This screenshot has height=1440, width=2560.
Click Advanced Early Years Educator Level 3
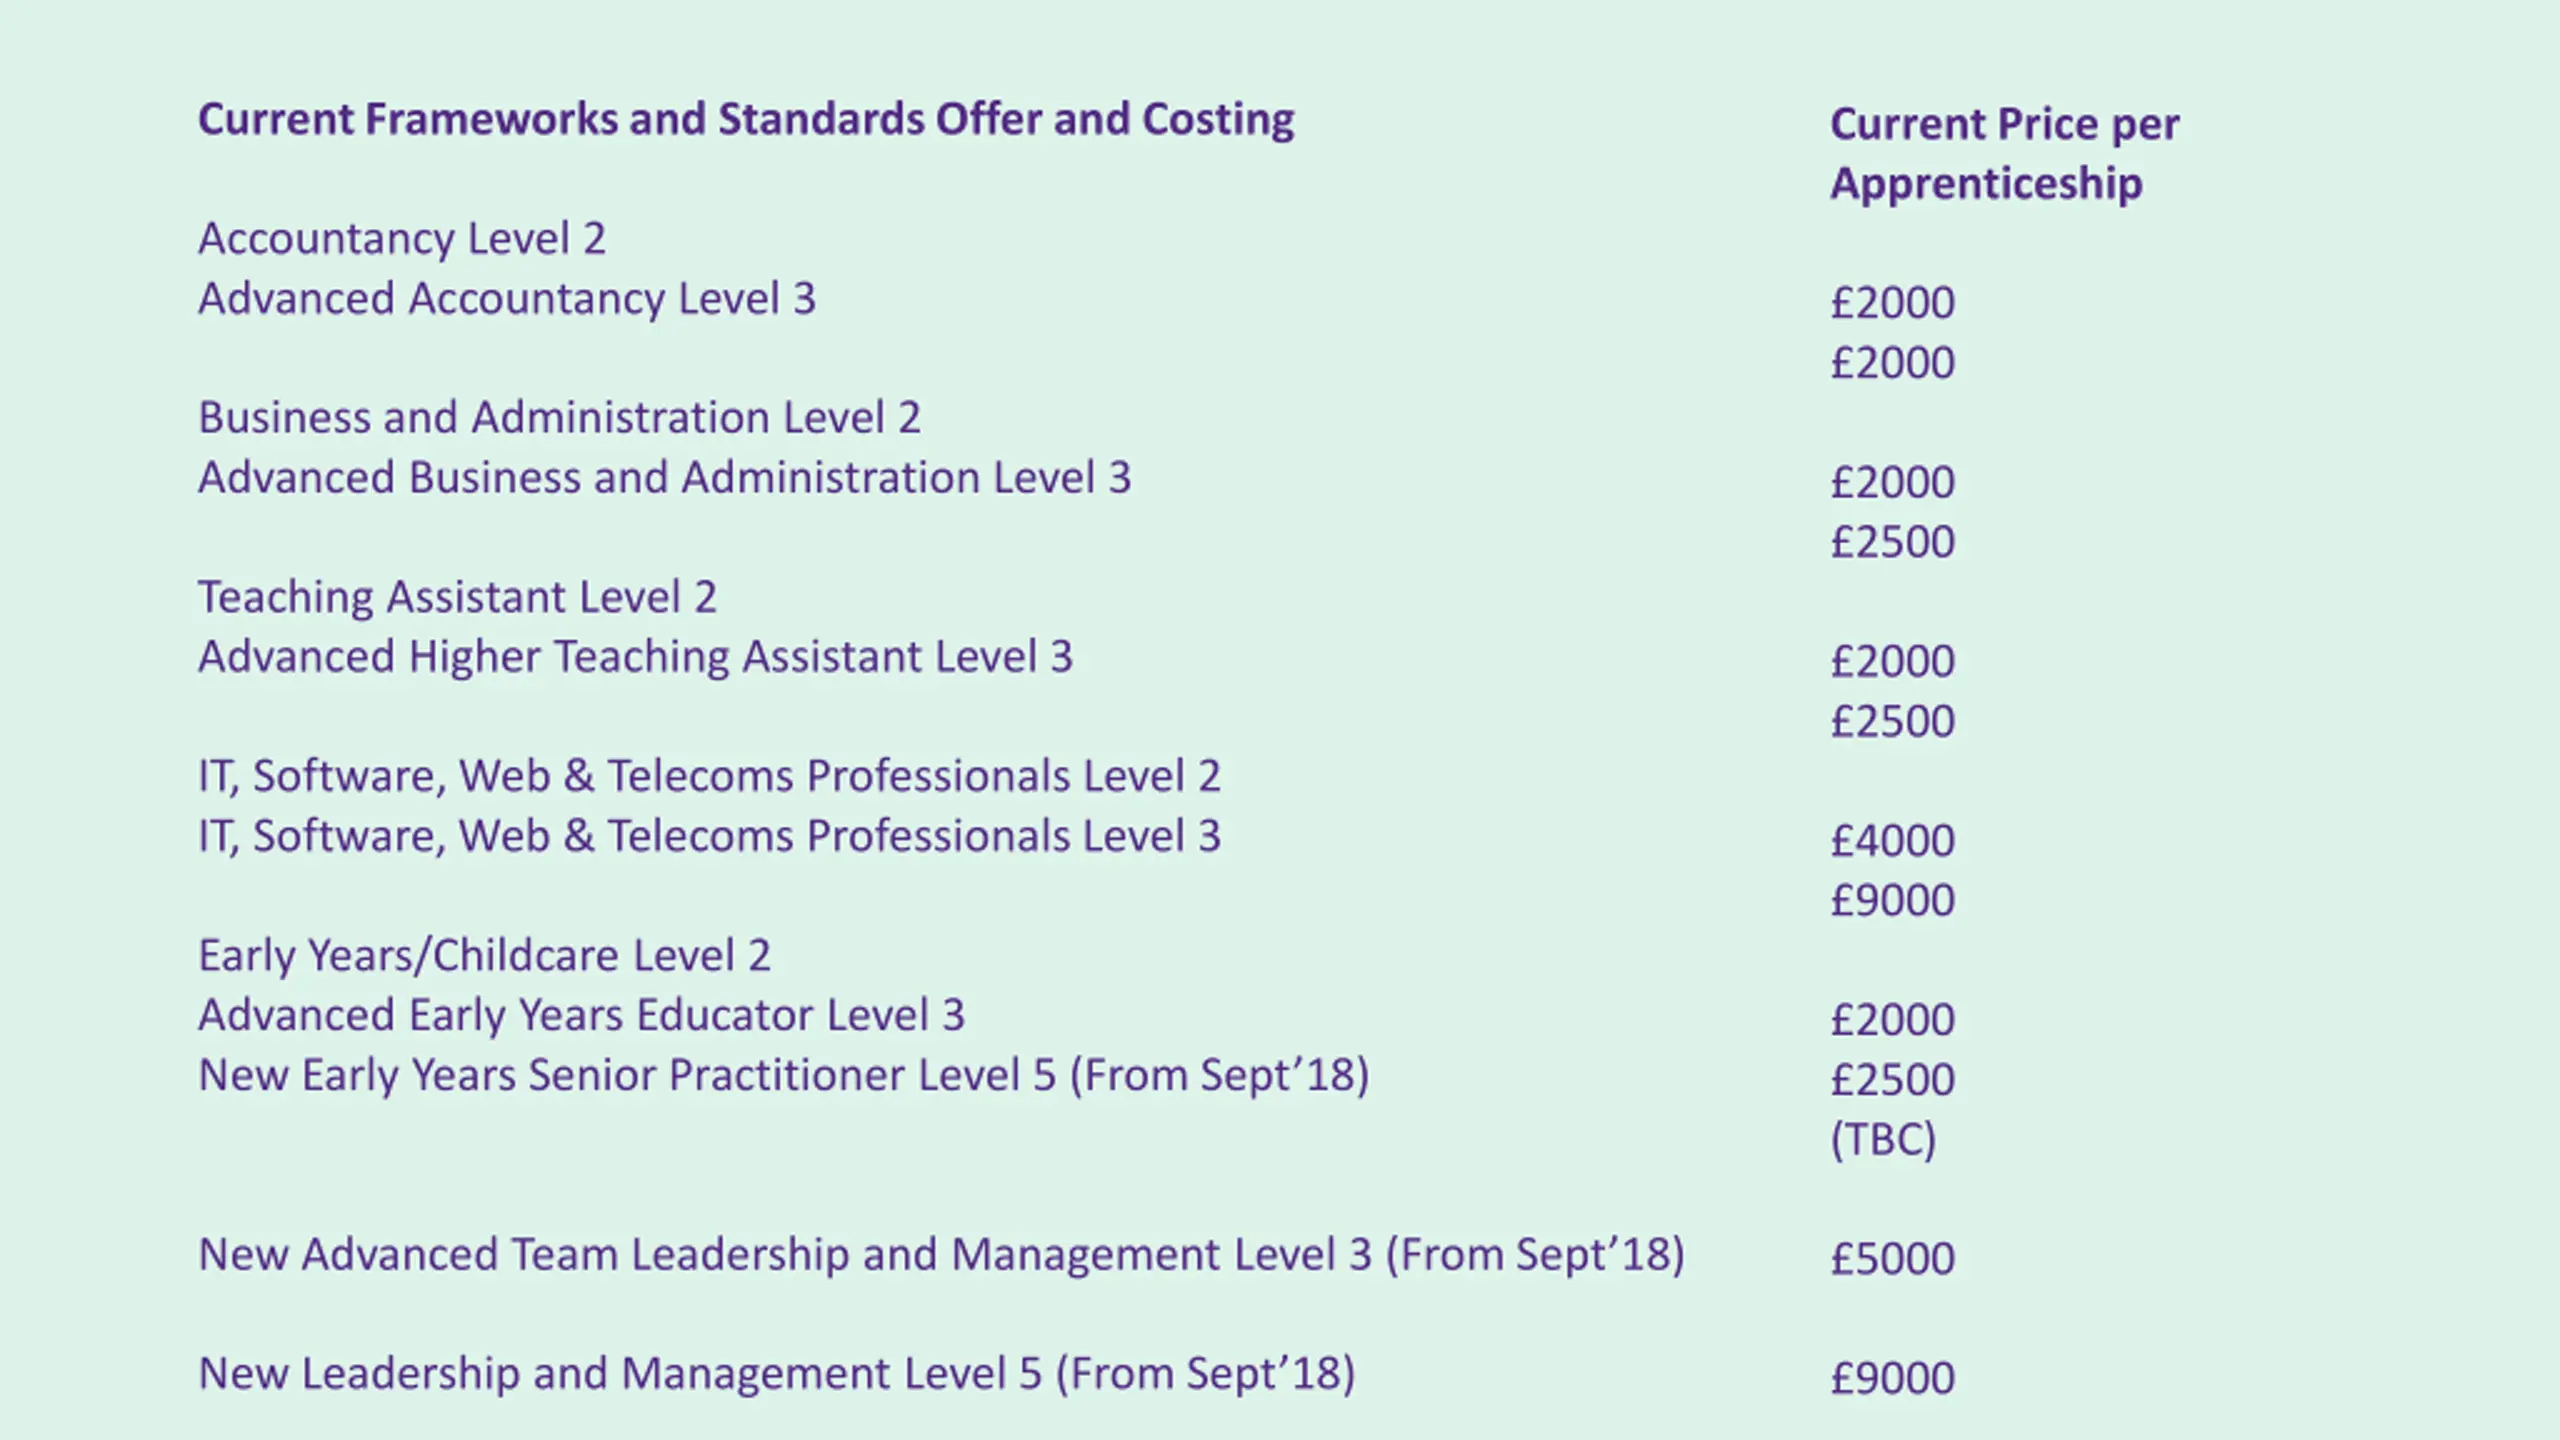tap(581, 1015)
